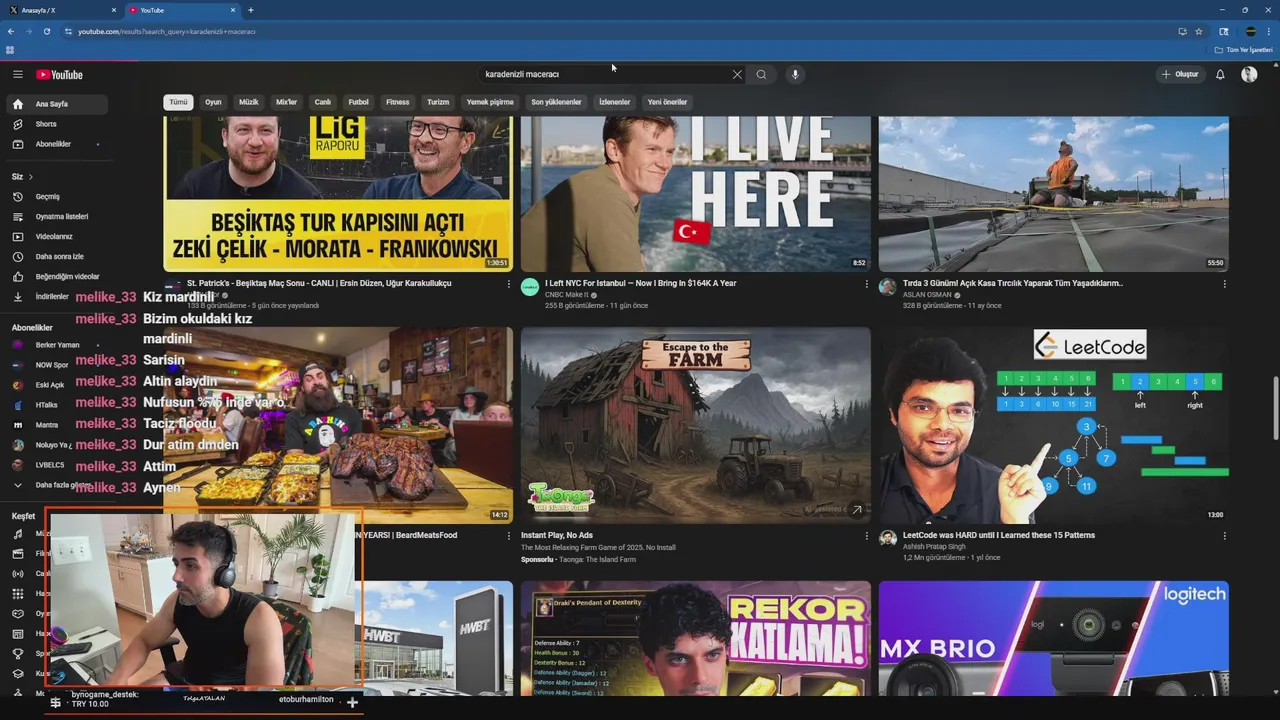Open options for I Left NYC video
Image resolution: width=1280 pixels, height=720 pixels.
coord(866,284)
